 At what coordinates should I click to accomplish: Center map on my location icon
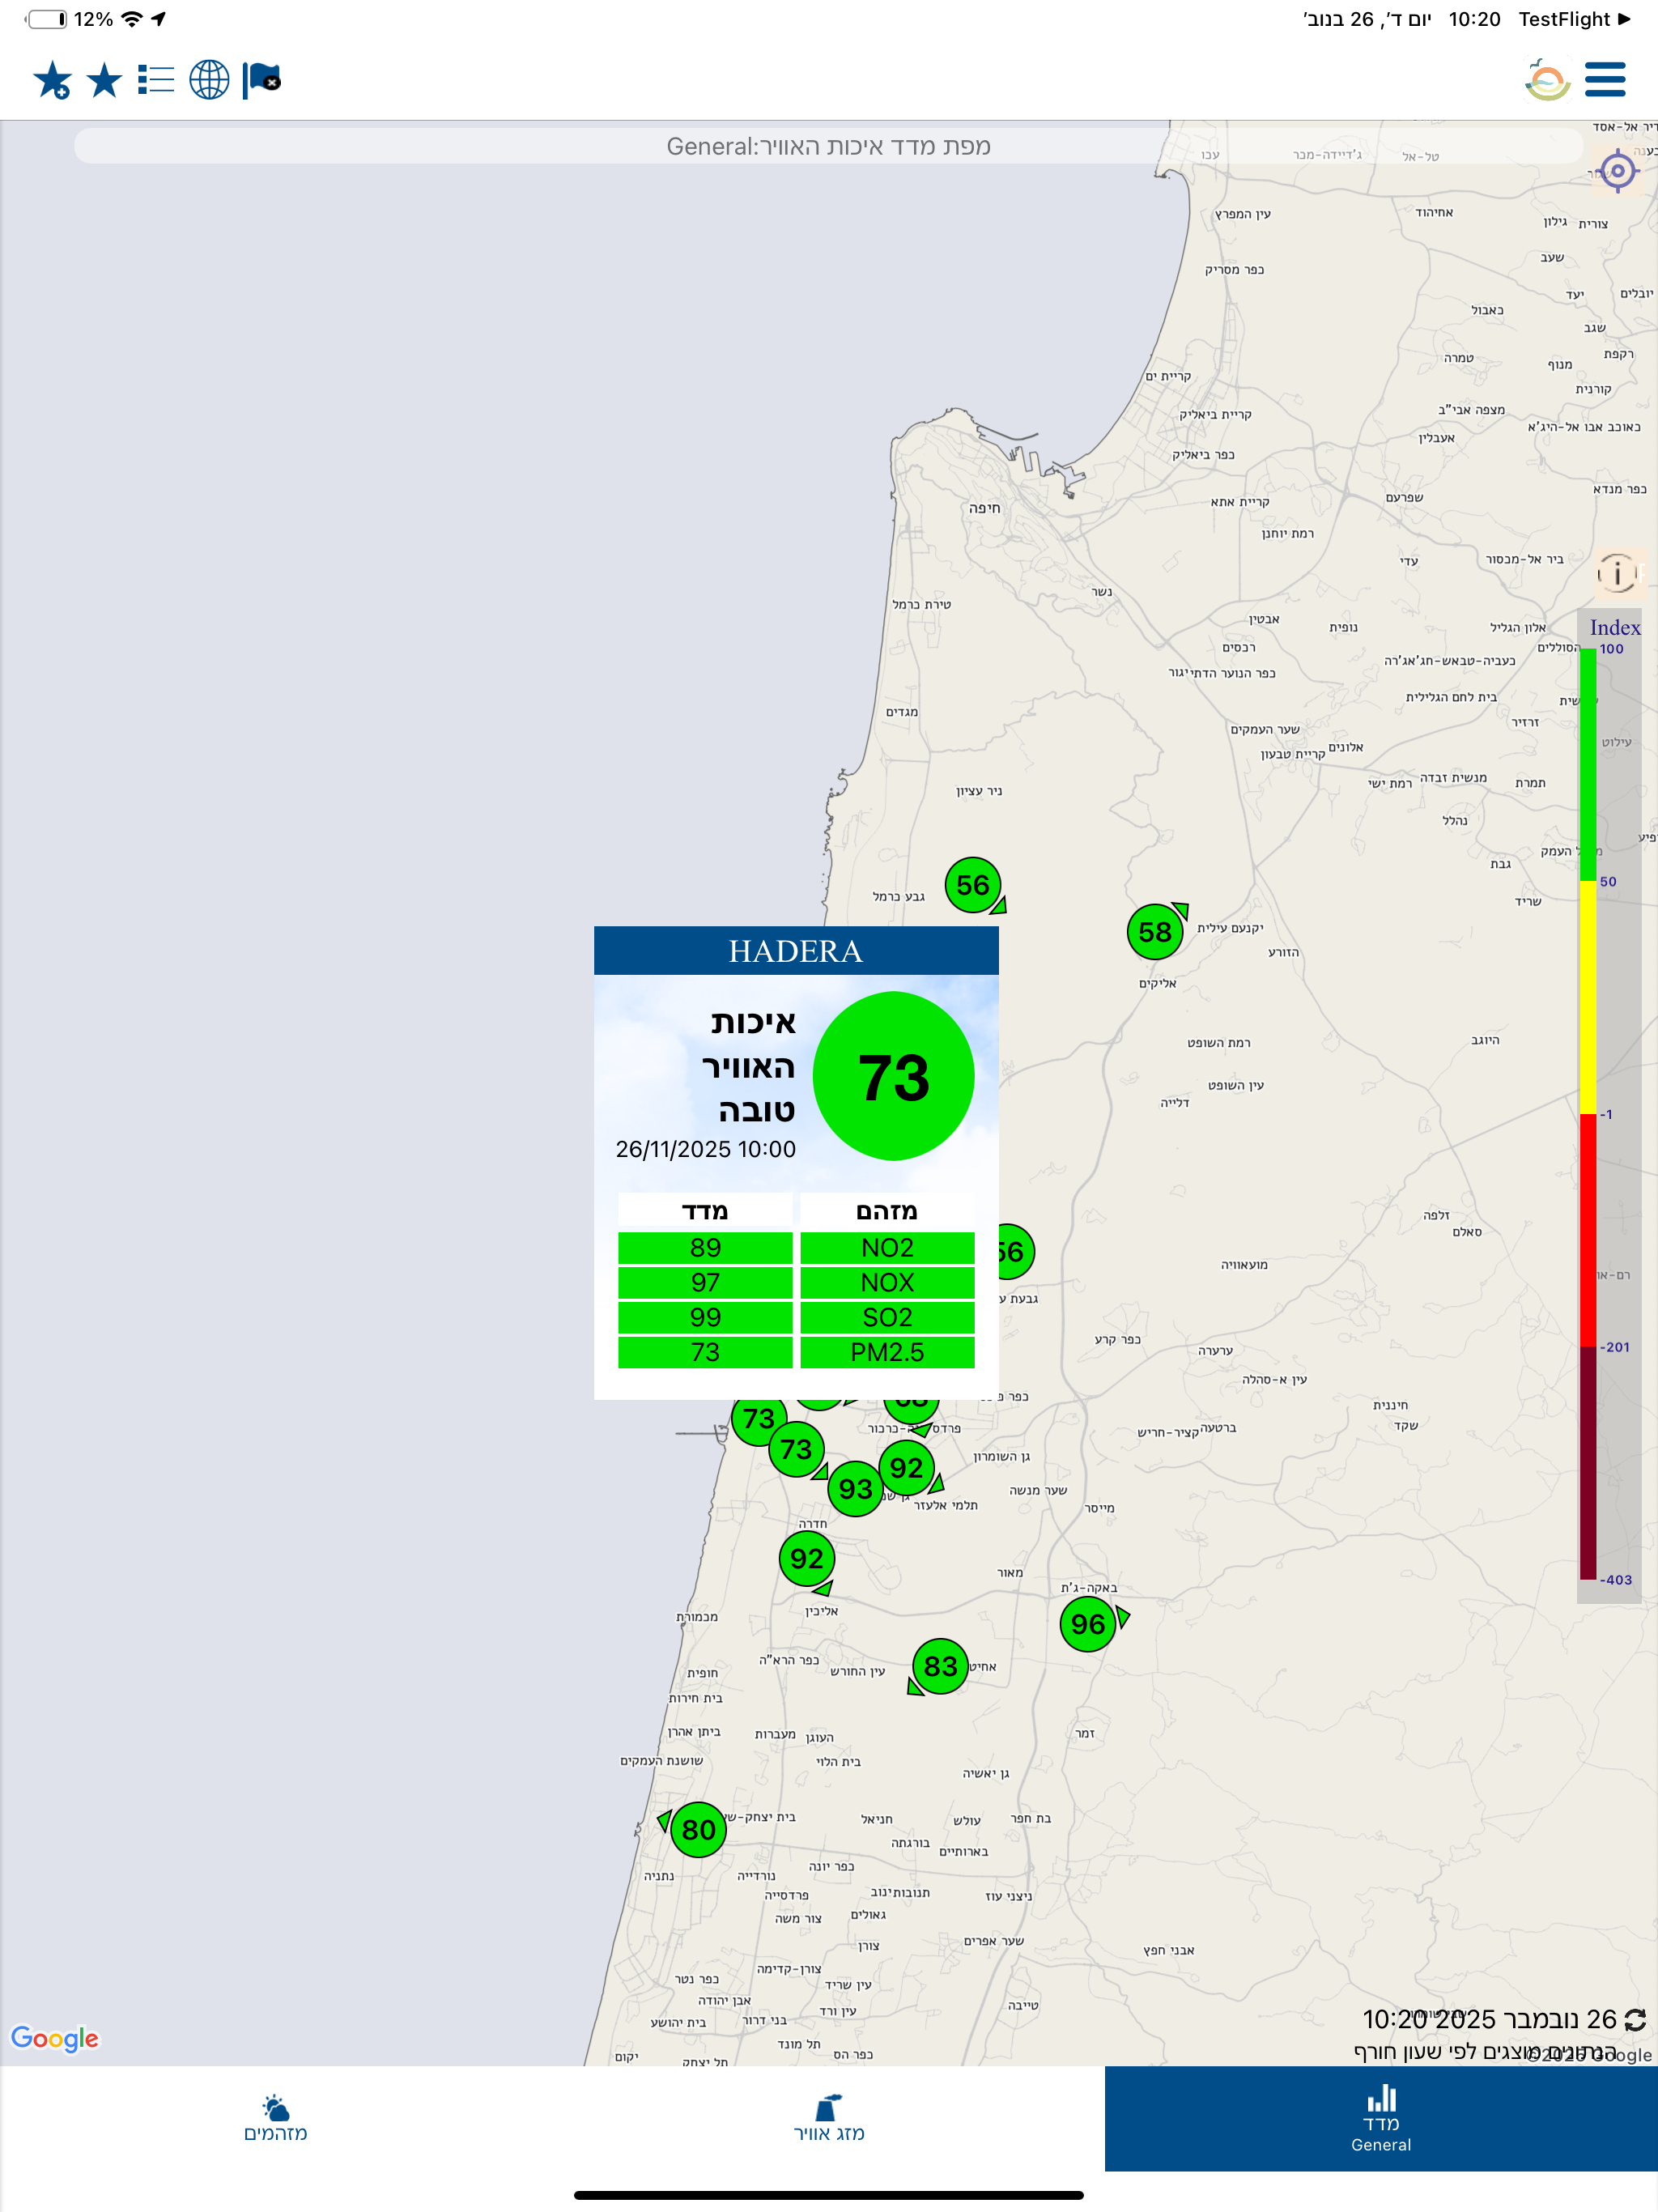1617,171
